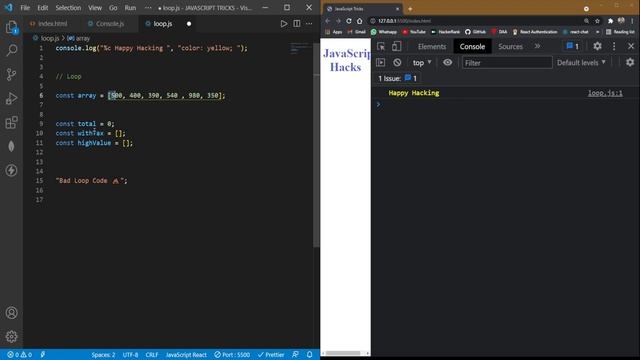
Task: Open the File menu
Action: pyautogui.click(x=25, y=8)
